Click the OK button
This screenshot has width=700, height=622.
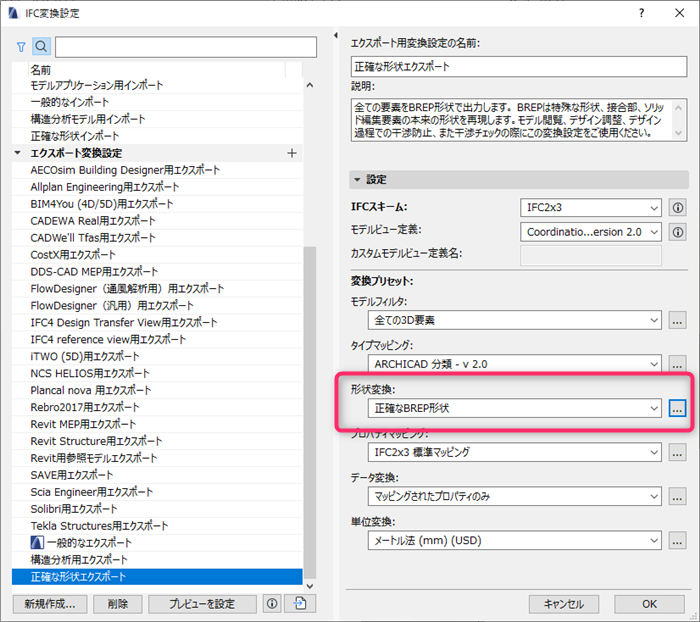(649, 604)
